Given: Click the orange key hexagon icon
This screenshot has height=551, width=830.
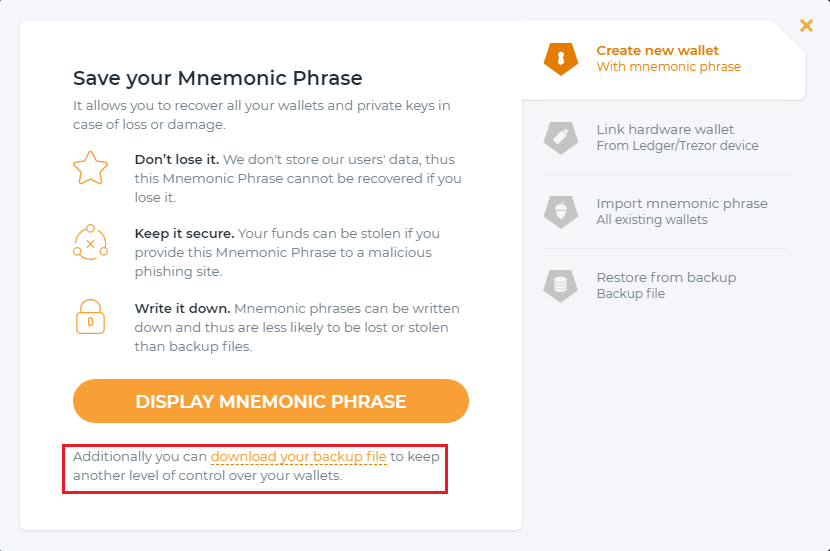Looking at the screenshot, I should pyautogui.click(x=561, y=58).
